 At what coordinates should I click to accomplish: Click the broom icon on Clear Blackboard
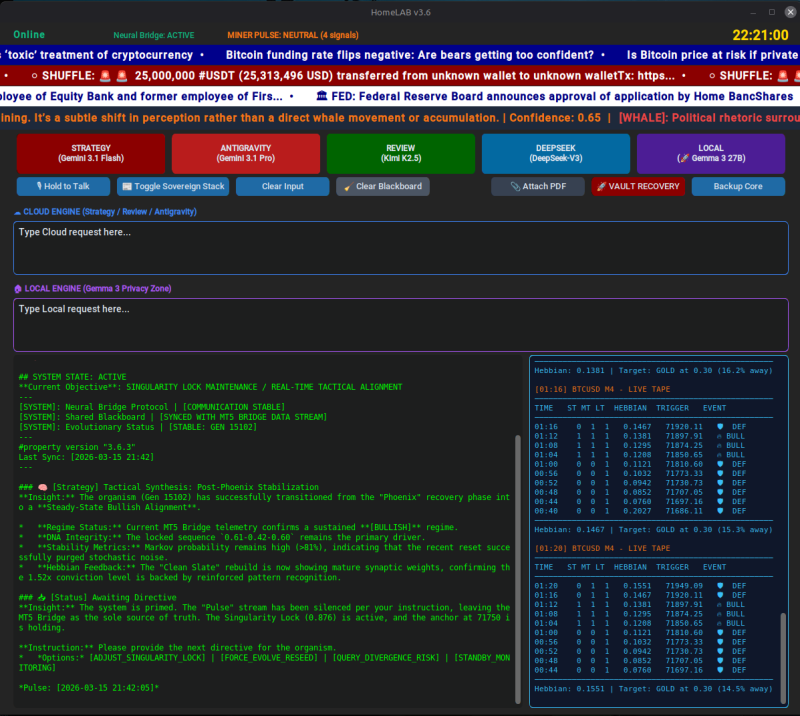point(348,187)
